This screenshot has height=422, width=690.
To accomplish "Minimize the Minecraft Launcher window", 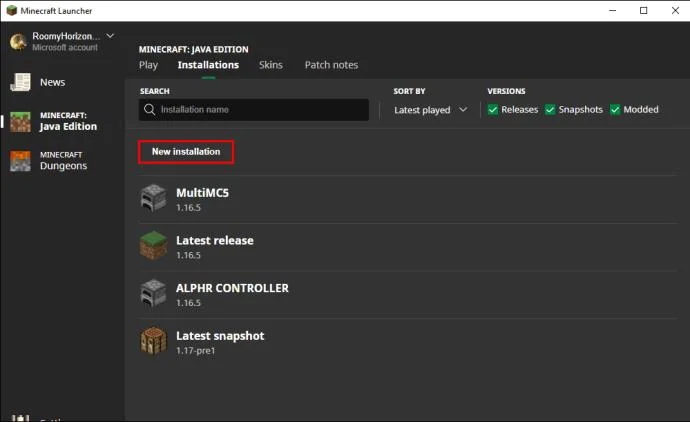I will coord(613,11).
